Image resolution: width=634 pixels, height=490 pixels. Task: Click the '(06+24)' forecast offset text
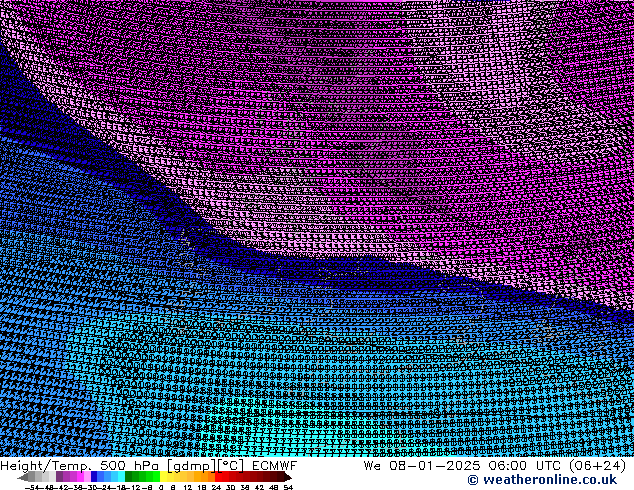598,466
